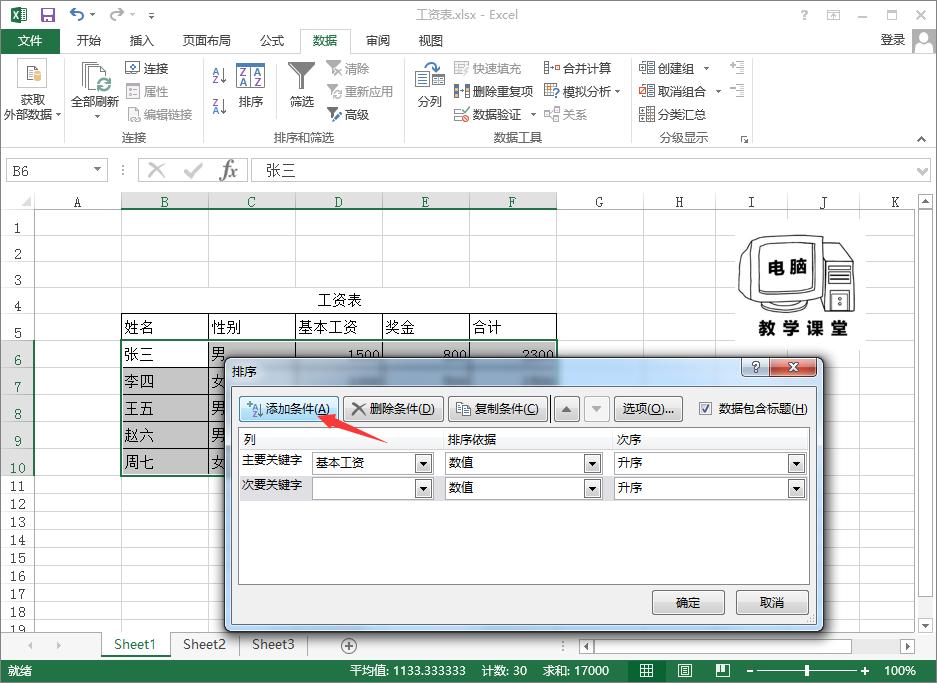Image resolution: width=937 pixels, height=683 pixels.
Task: Click the new worksheet plus button
Action: point(348,645)
